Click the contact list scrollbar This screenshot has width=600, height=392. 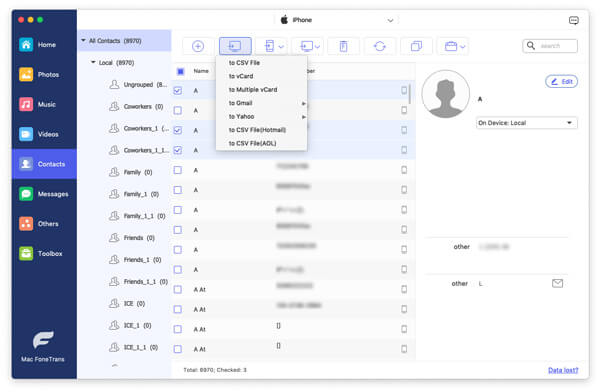click(x=410, y=94)
